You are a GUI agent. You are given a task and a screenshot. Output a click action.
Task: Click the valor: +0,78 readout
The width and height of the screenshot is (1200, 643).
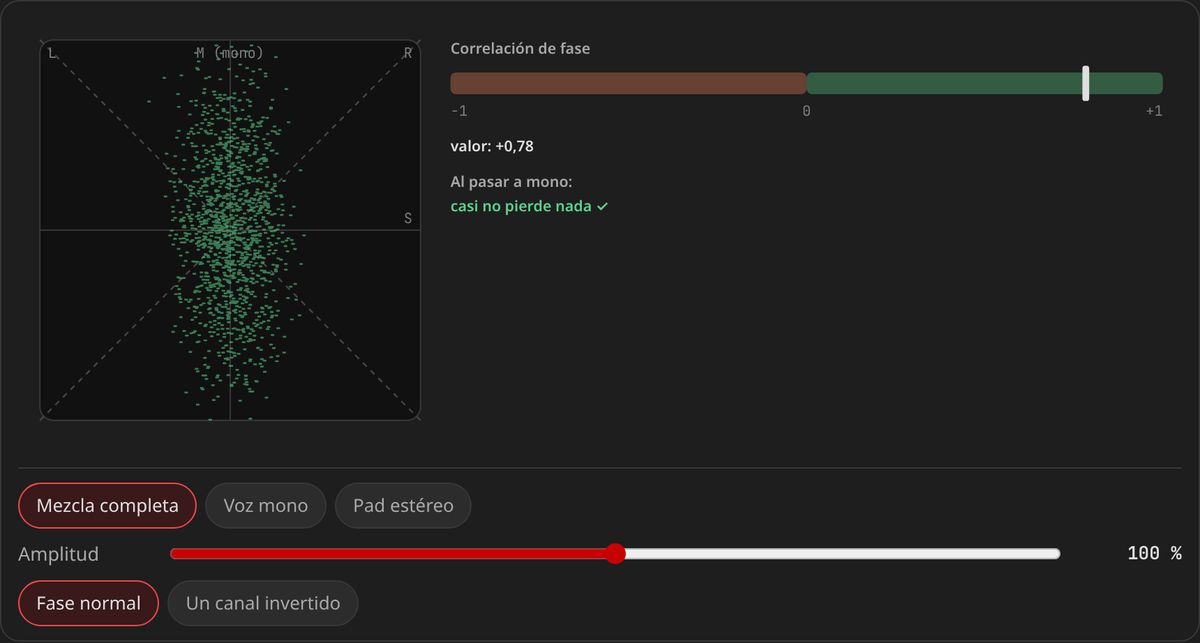(x=492, y=146)
